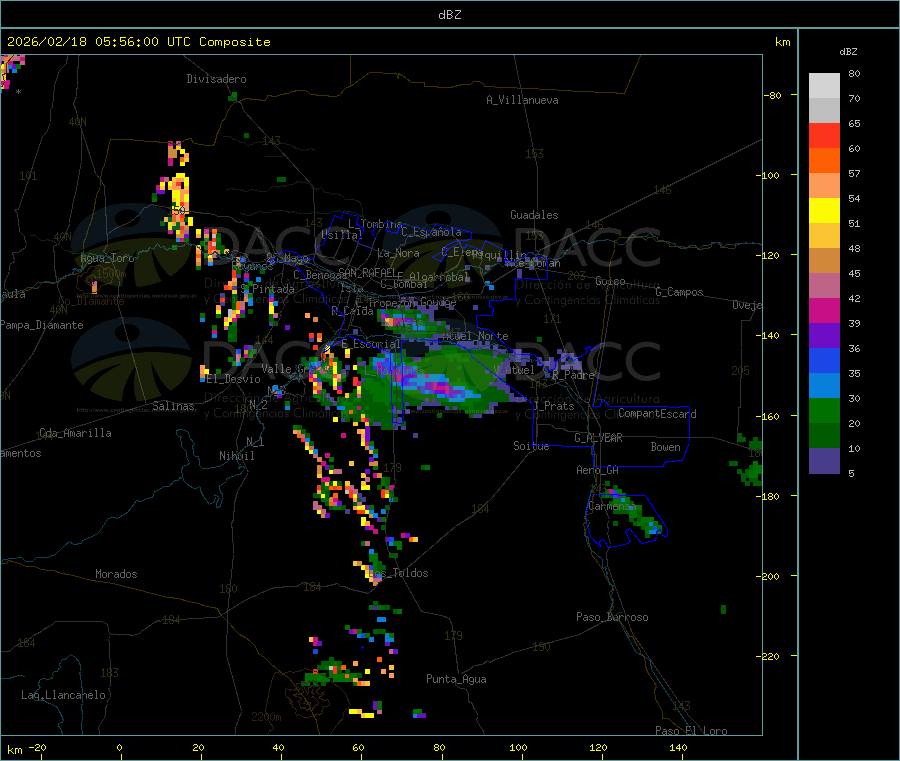Click the CompartEscard label
900x761 pixels.
657,414
